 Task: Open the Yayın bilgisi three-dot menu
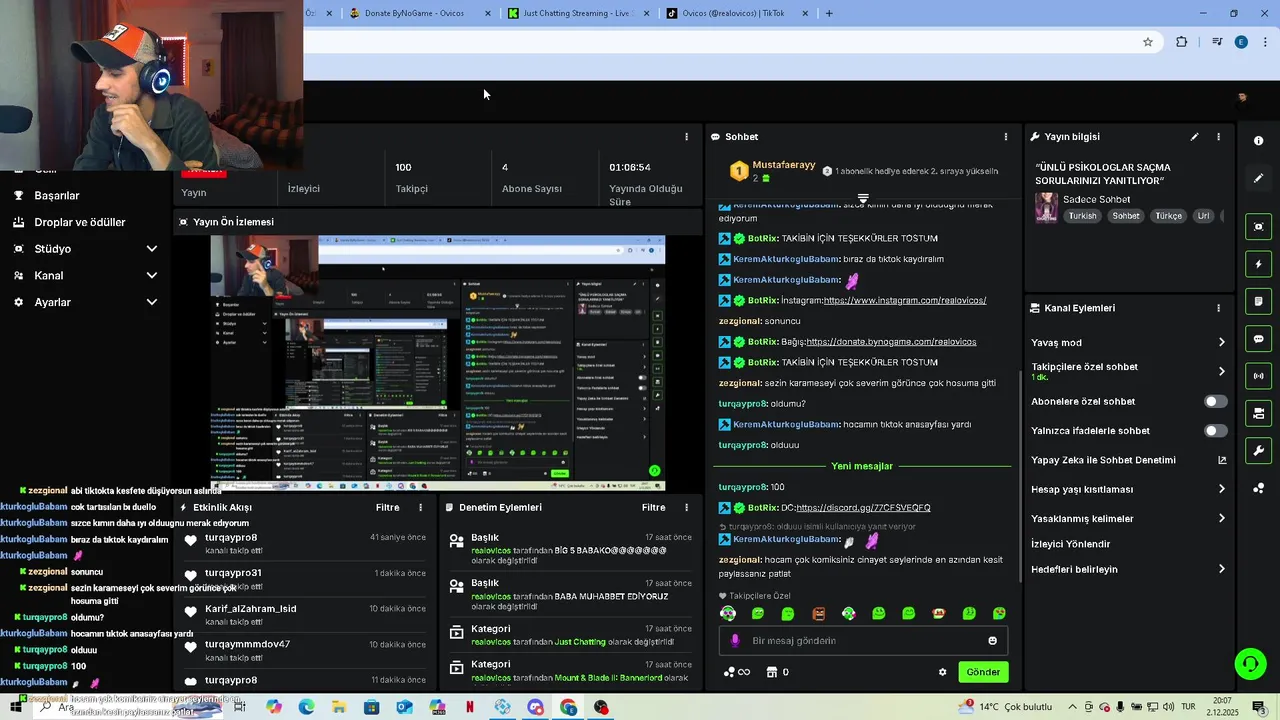[1218, 137]
